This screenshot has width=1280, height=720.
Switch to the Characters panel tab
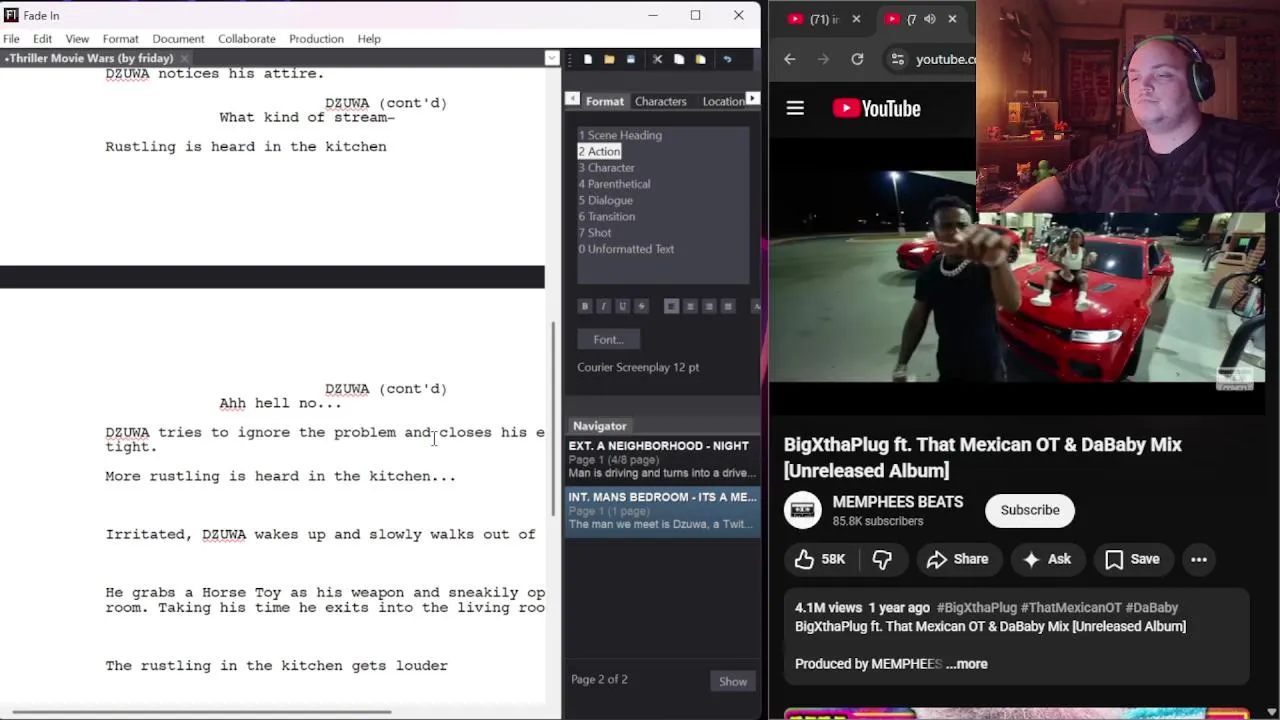pyautogui.click(x=660, y=101)
